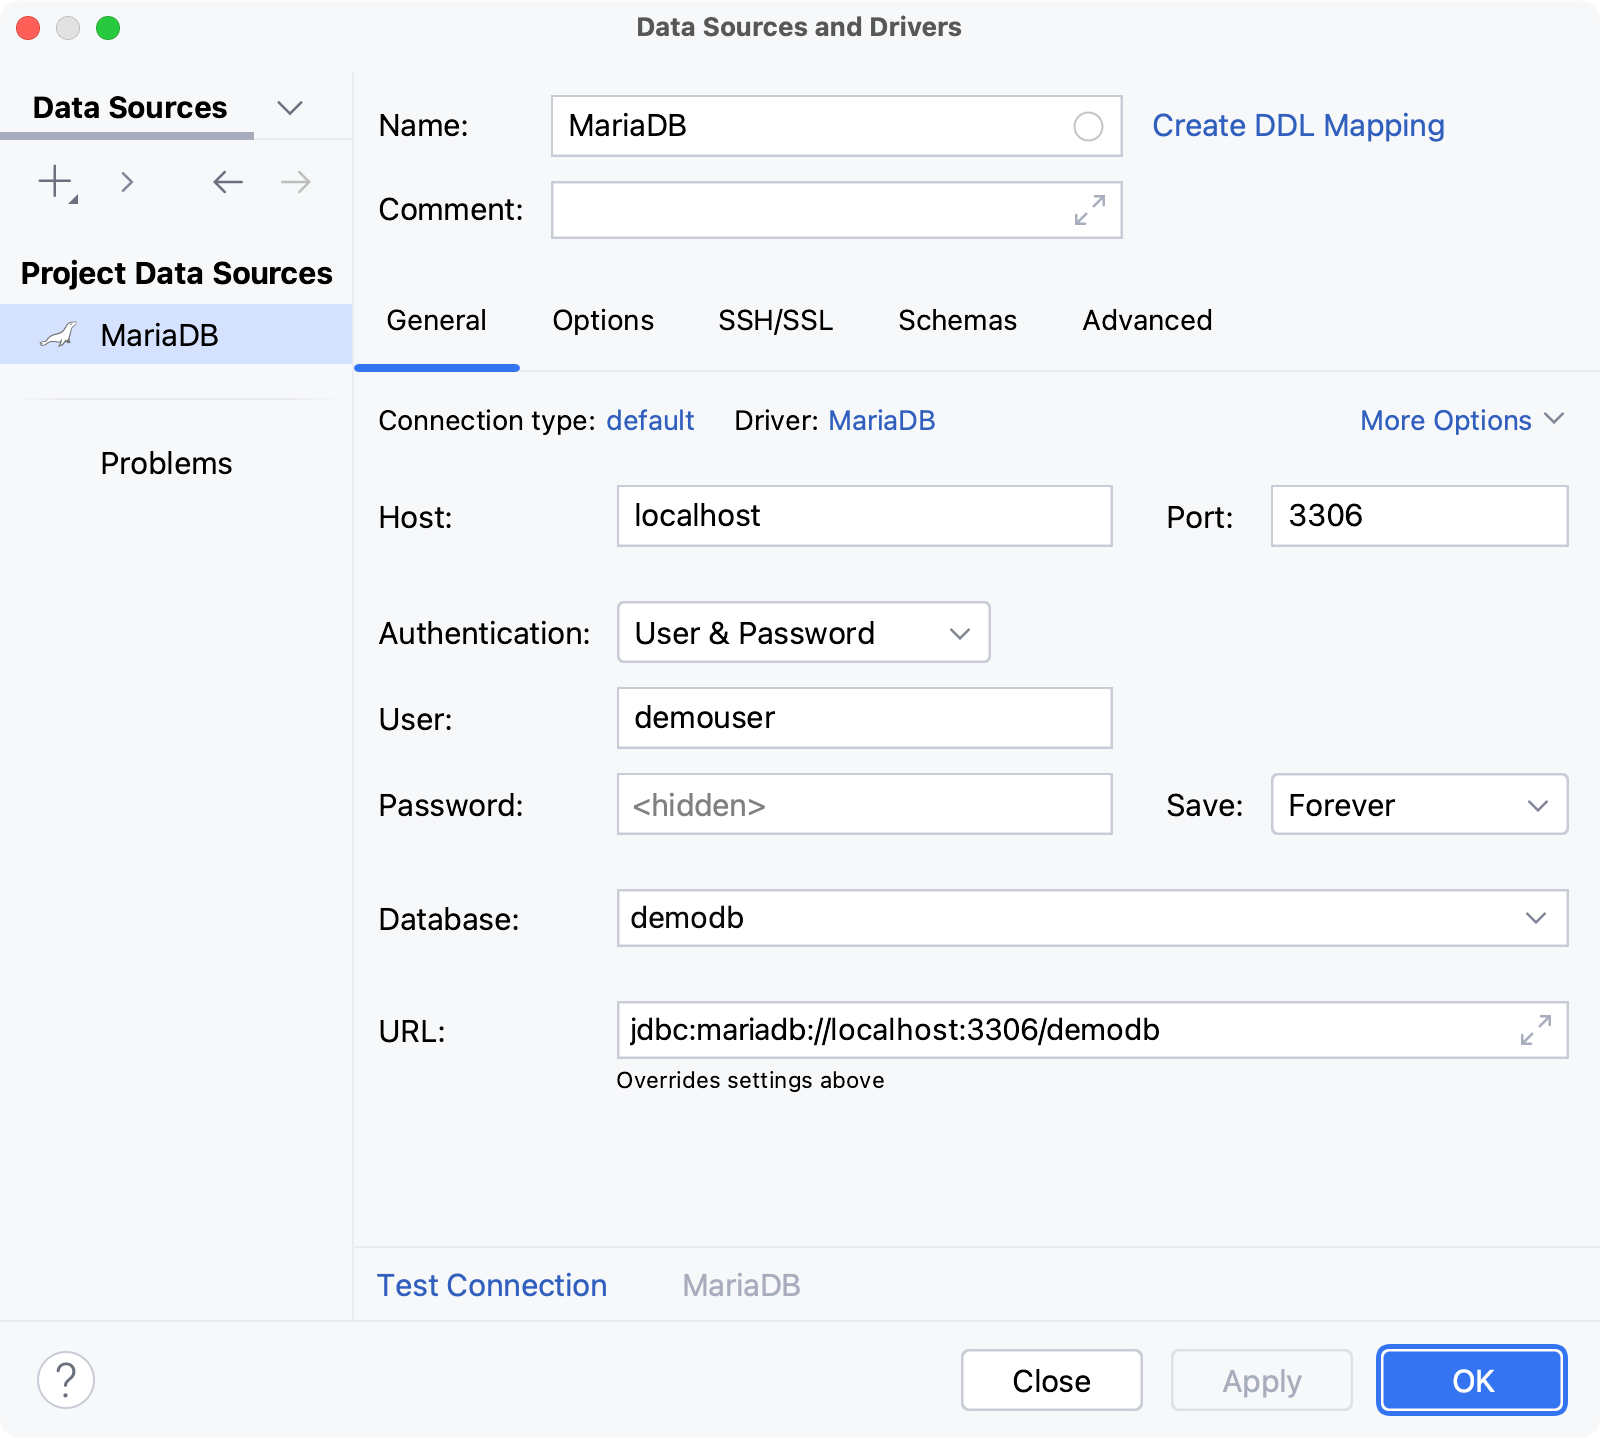Open Create DDL Mapping
Screen dimensions: 1600x1438
click(1297, 125)
